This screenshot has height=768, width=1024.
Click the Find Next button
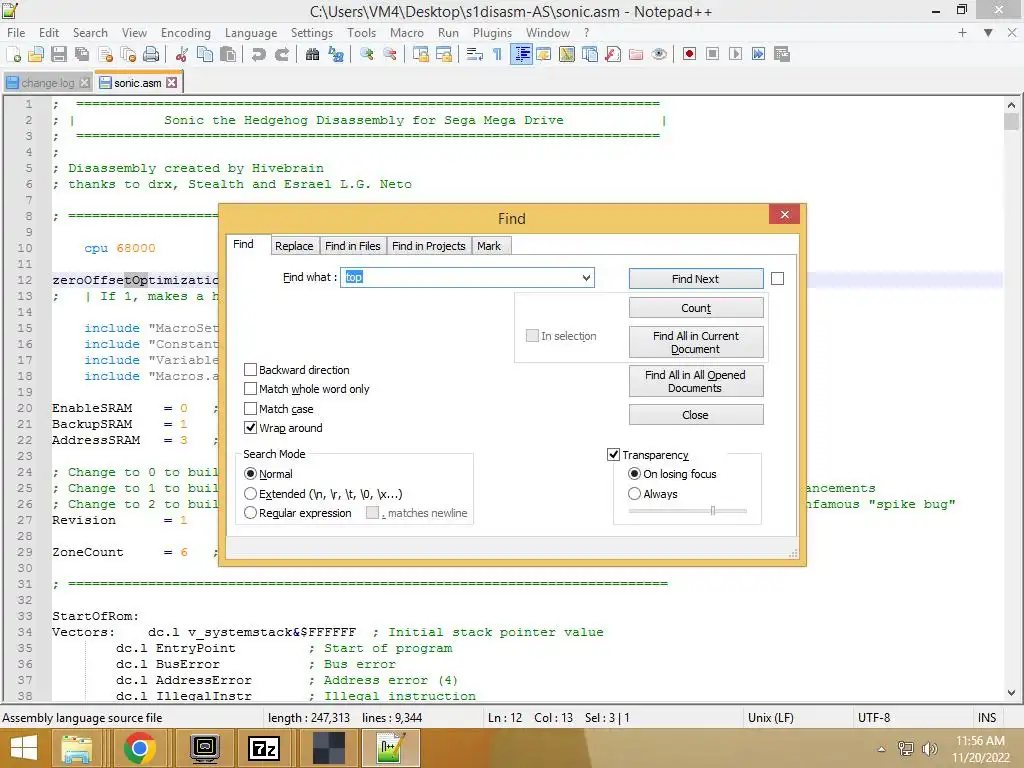[x=696, y=279]
